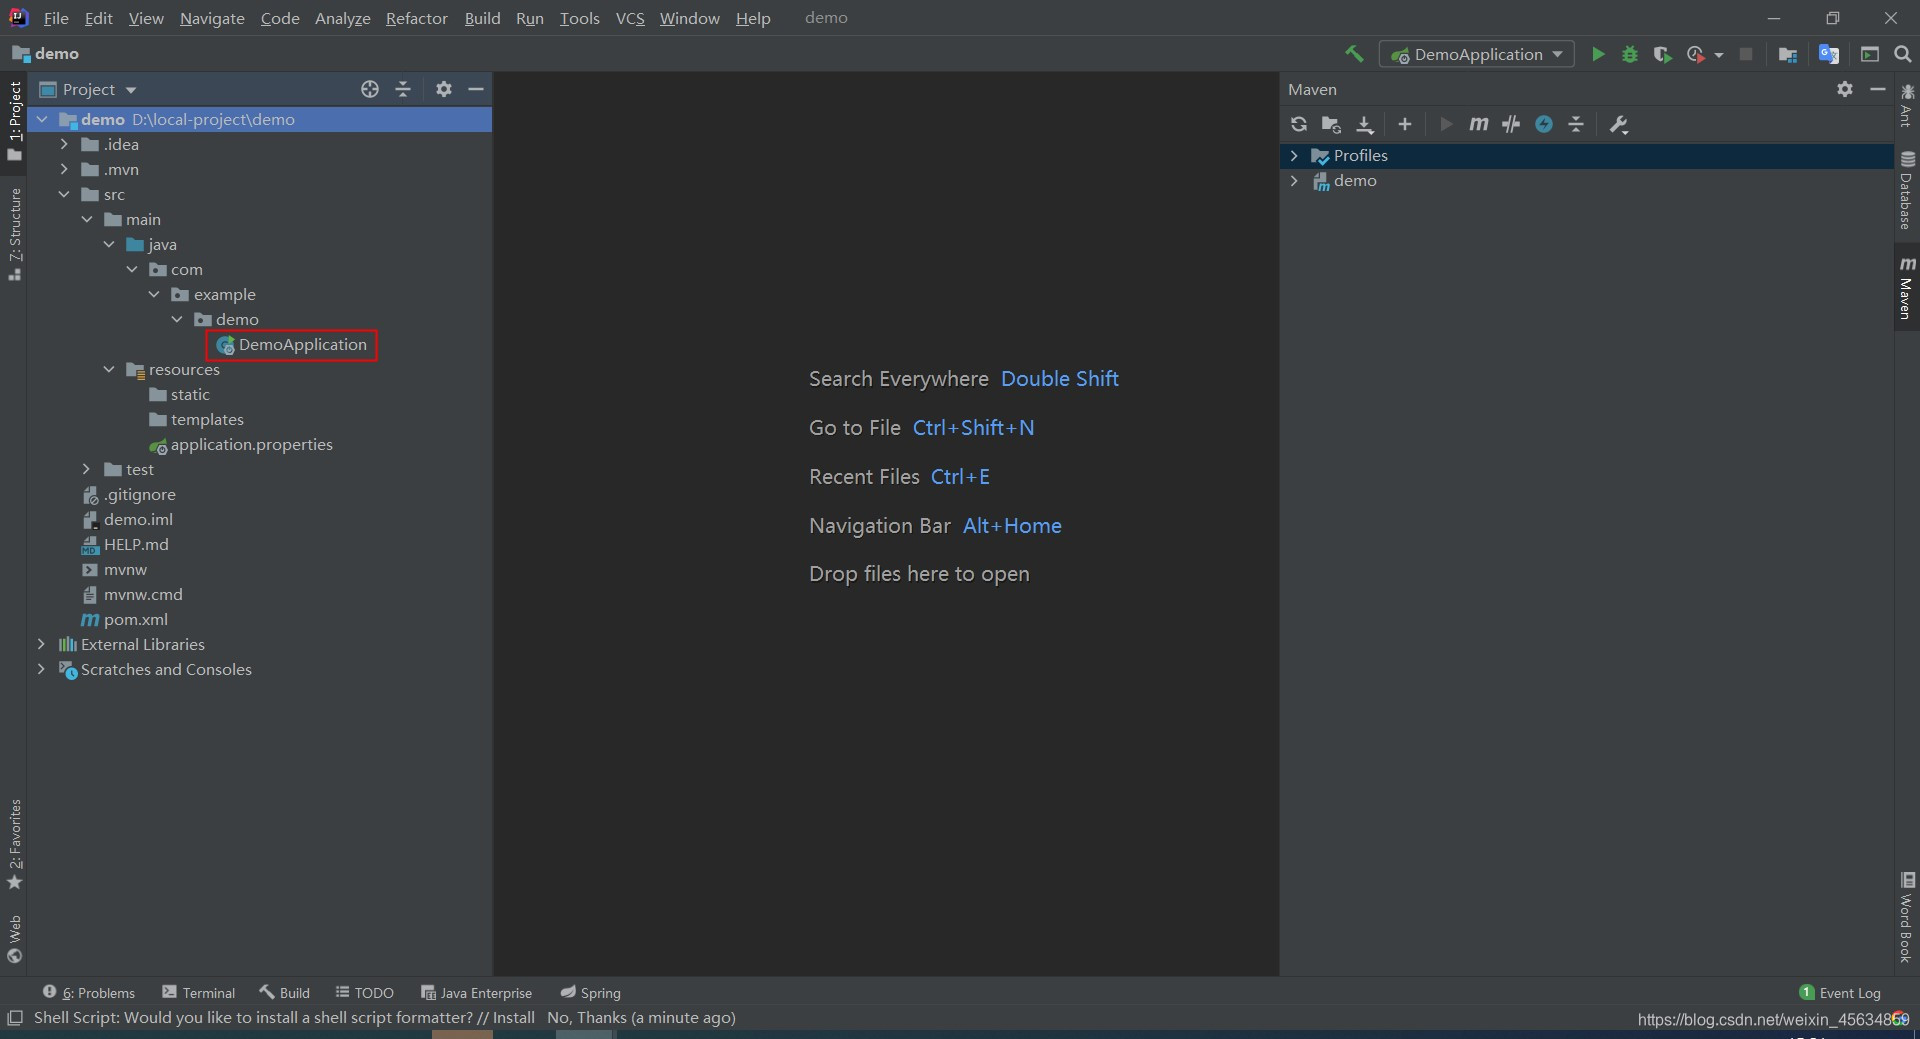The width and height of the screenshot is (1920, 1039).
Task: Click the No, Thanks link in status bar
Action: click(x=586, y=1017)
